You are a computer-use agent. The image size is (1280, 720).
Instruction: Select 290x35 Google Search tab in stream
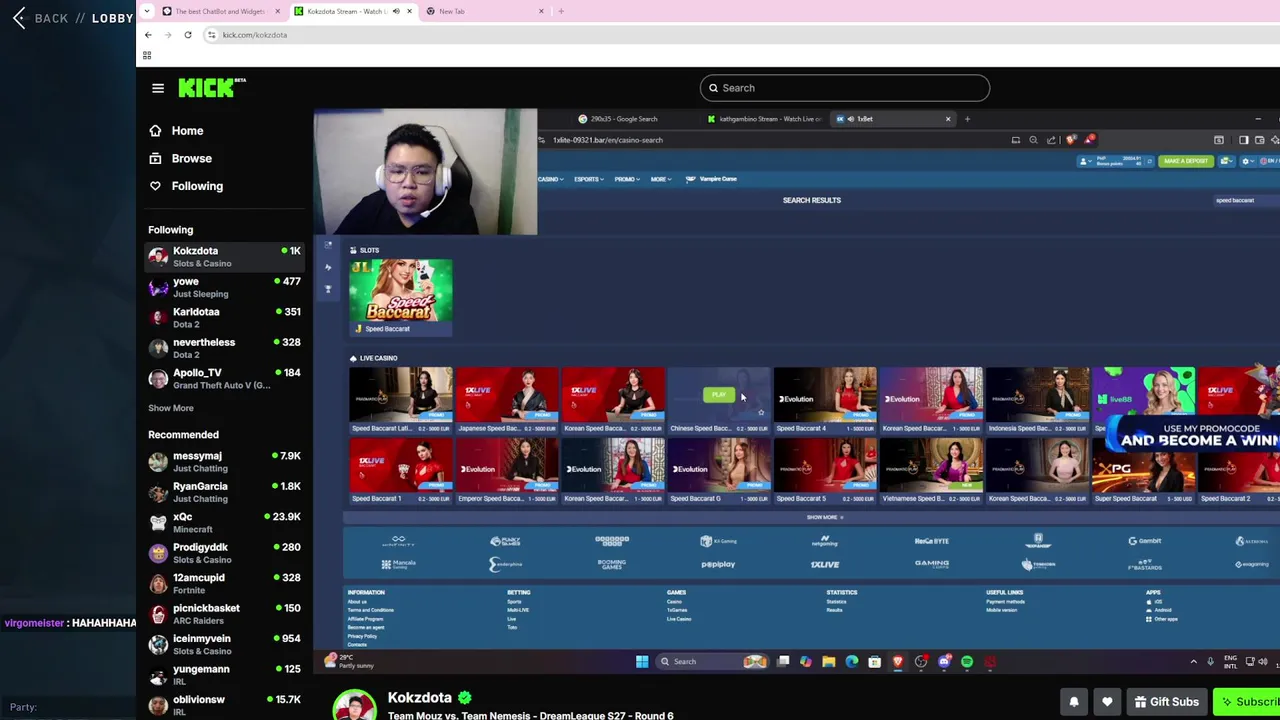pyautogui.click(x=620, y=119)
